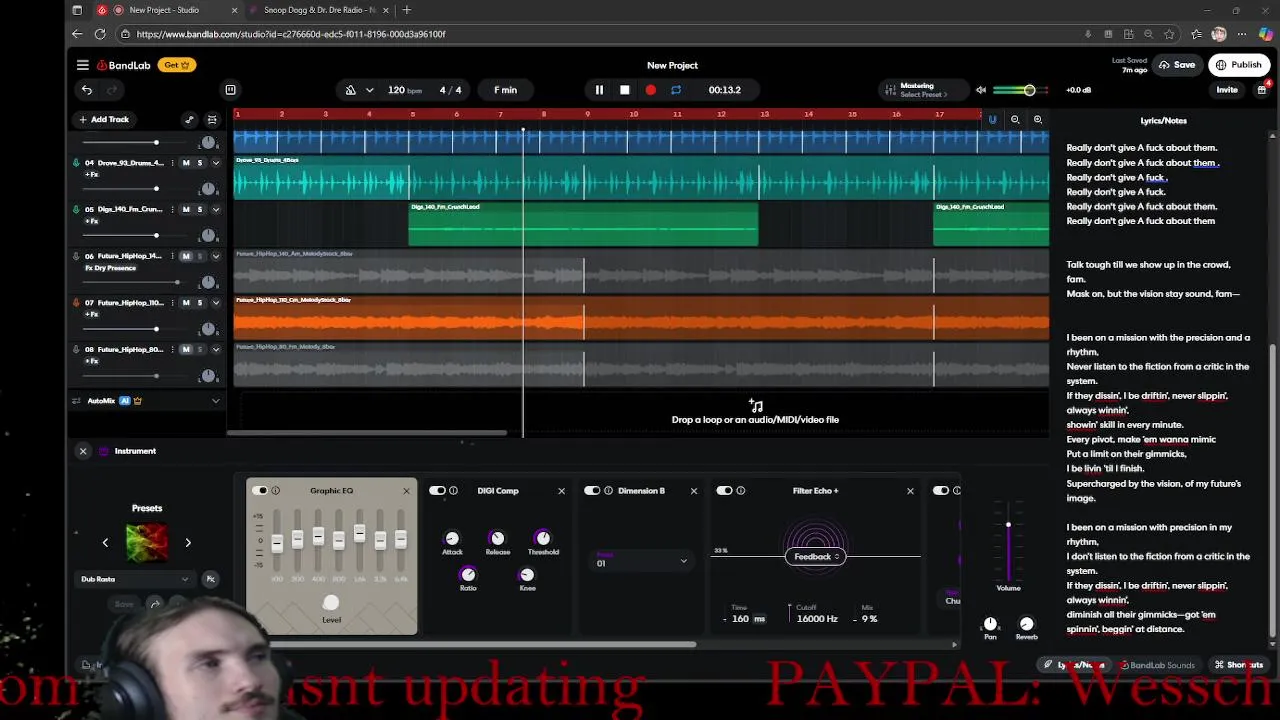
Task: Click the track height icon beside Add Track
Action: pyautogui.click(x=211, y=120)
